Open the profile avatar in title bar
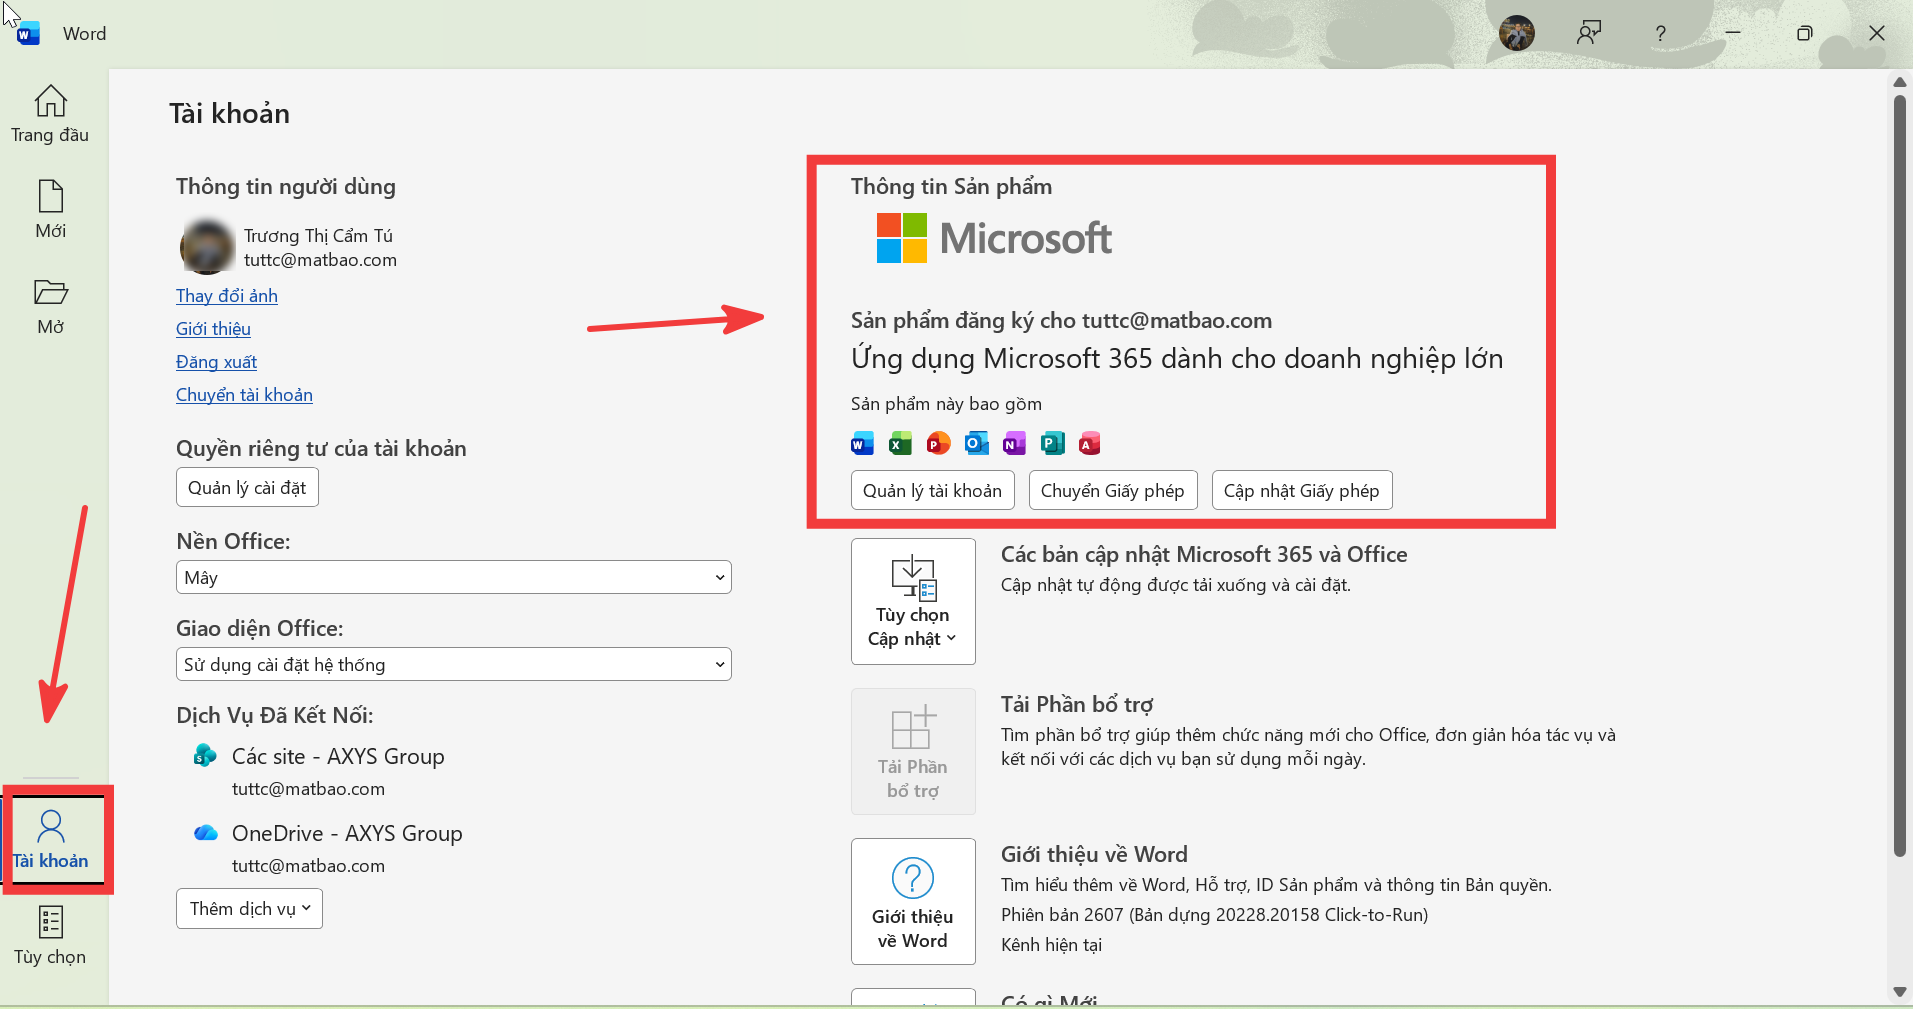Viewport: 1913px width, 1009px height. click(x=1517, y=33)
